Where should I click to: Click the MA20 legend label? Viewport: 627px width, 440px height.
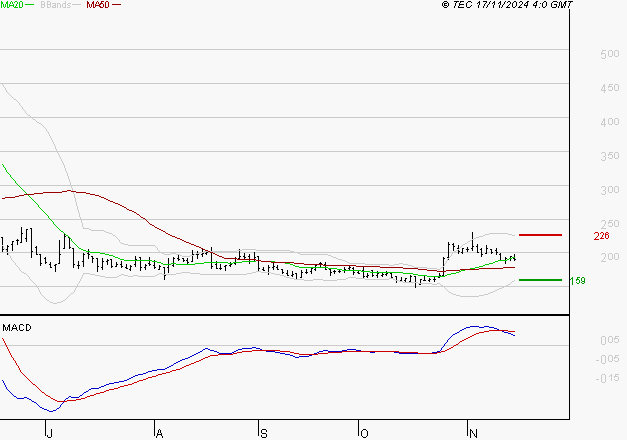tap(13, 6)
